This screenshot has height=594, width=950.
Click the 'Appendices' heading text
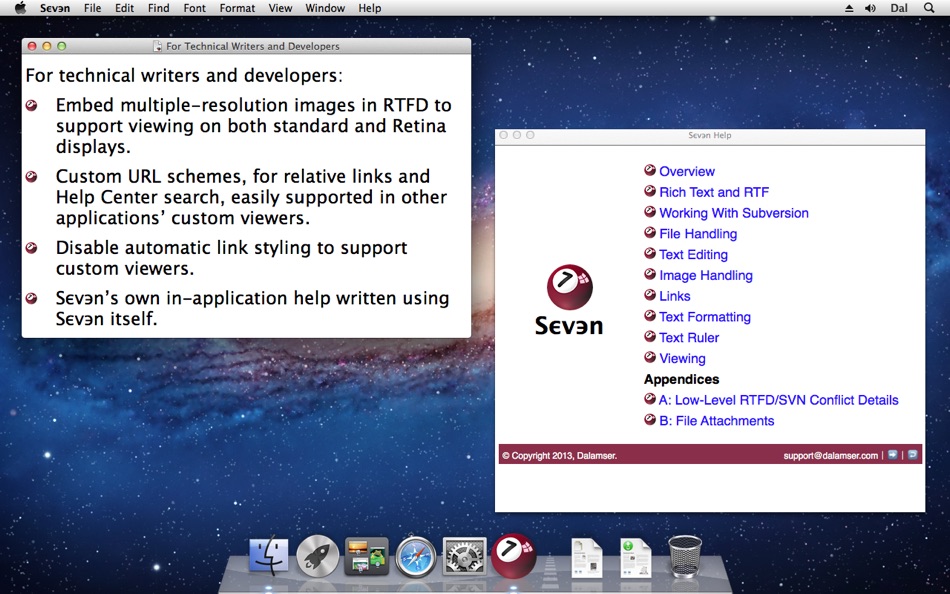682,379
